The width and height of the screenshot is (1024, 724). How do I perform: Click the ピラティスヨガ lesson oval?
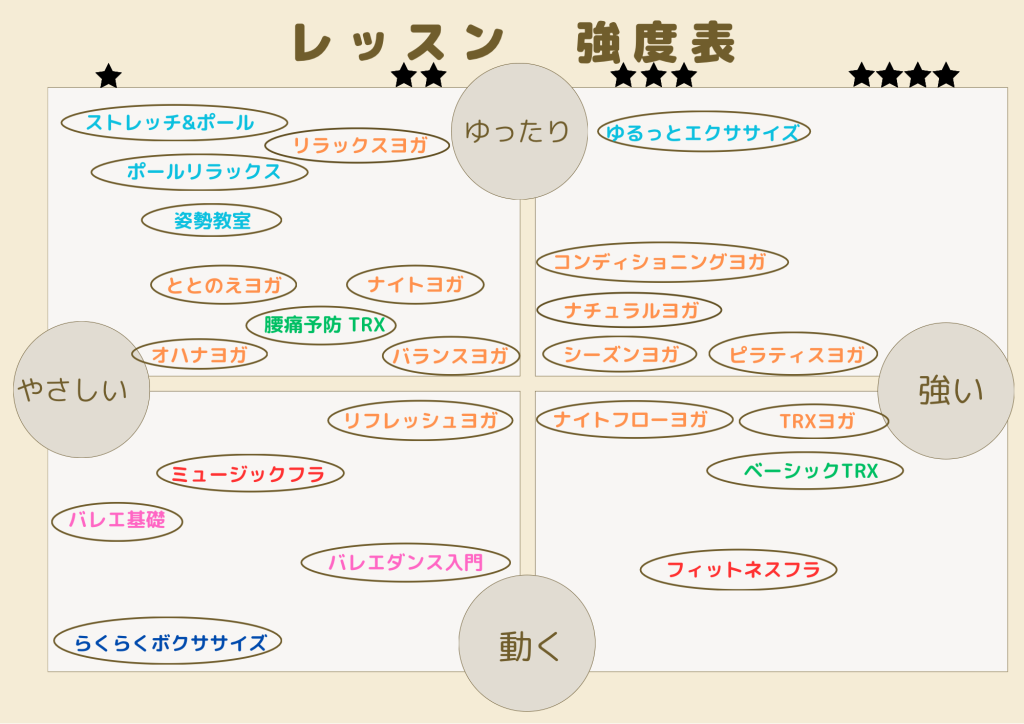(792, 354)
